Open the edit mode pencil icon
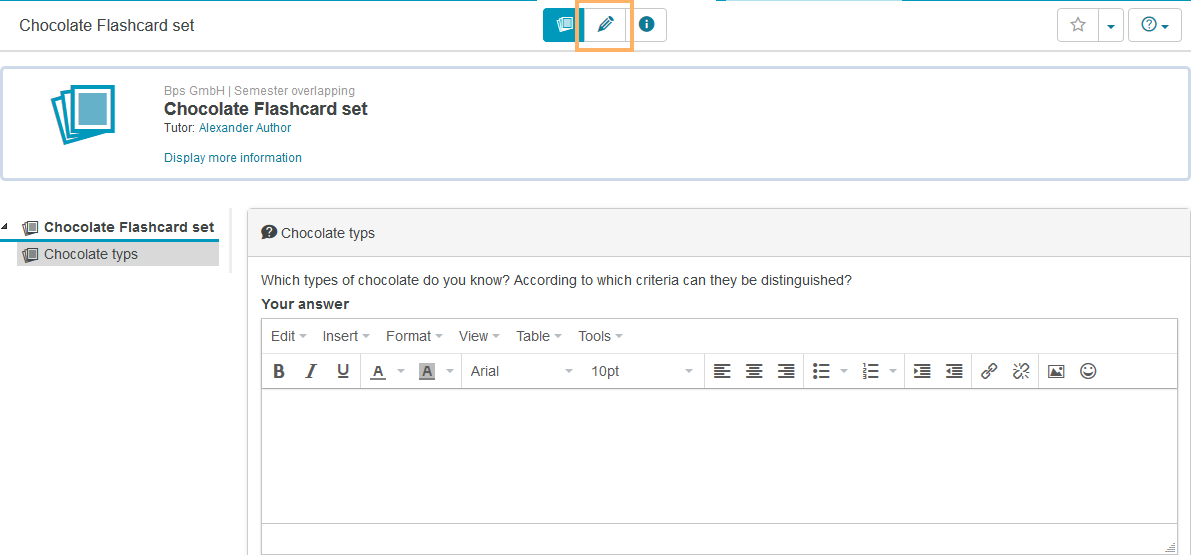This screenshot has width=1192, height=555. [605, 25]
